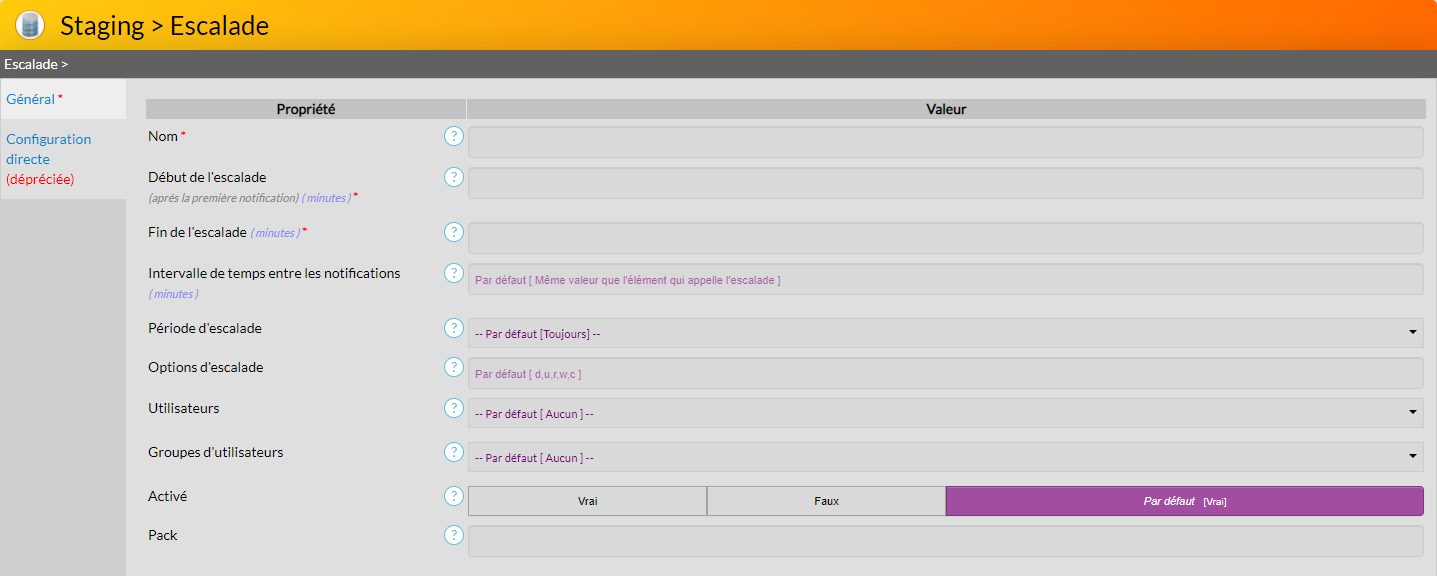Switch to the Général tab
The image size is (1437, 576).
(31, 99)
